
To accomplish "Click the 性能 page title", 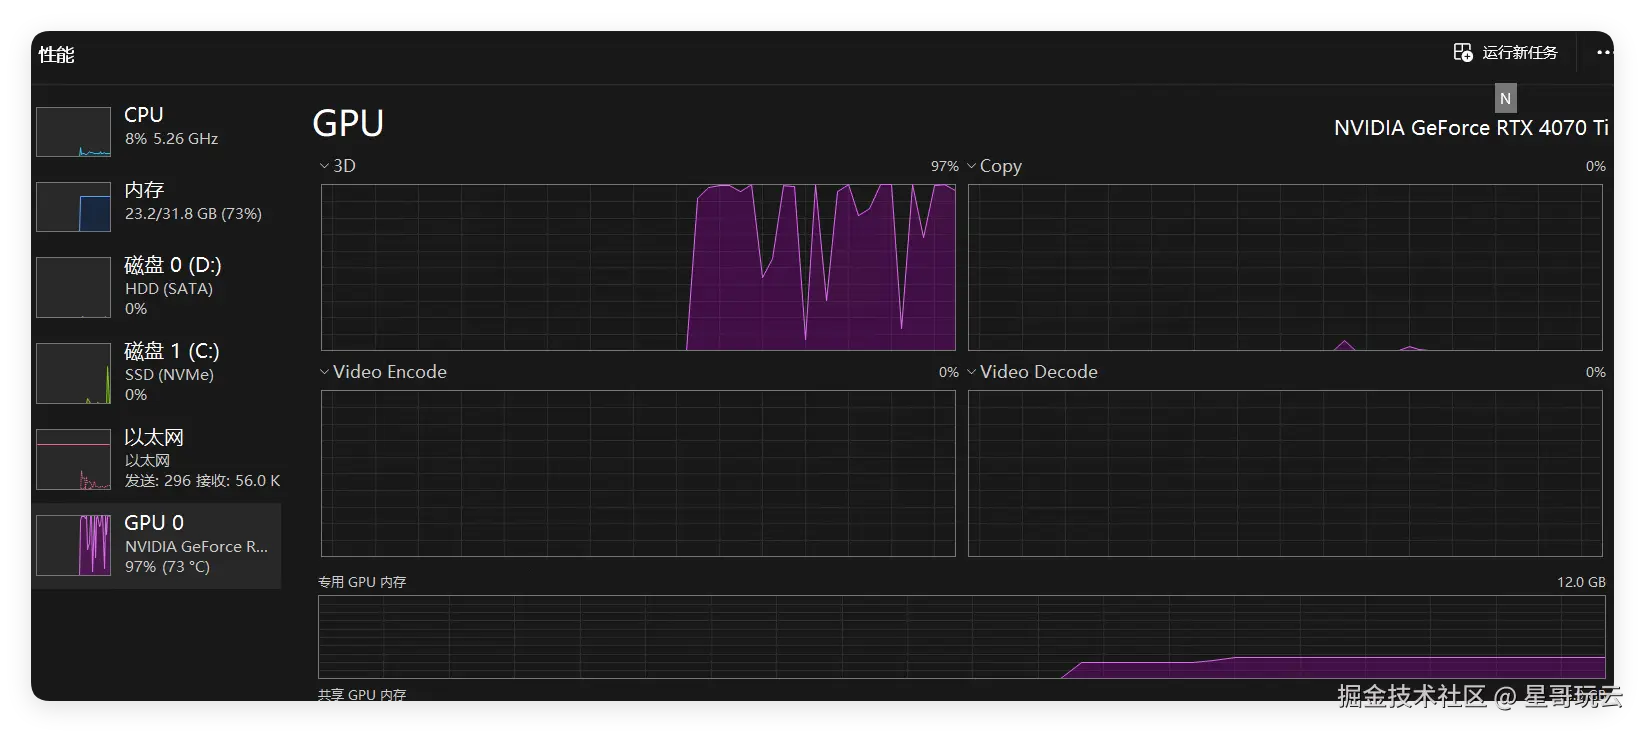I will coord(57,55).
